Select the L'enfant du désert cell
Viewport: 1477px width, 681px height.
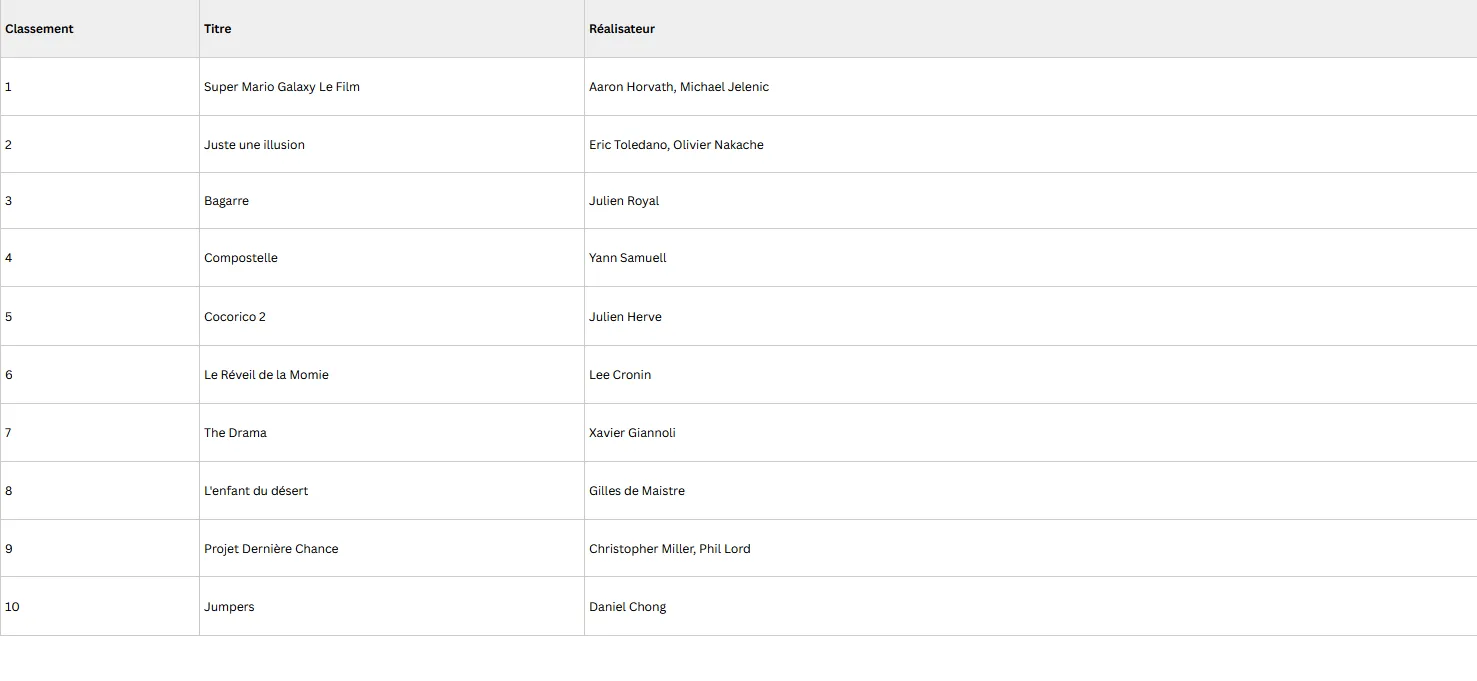[256, 491]
